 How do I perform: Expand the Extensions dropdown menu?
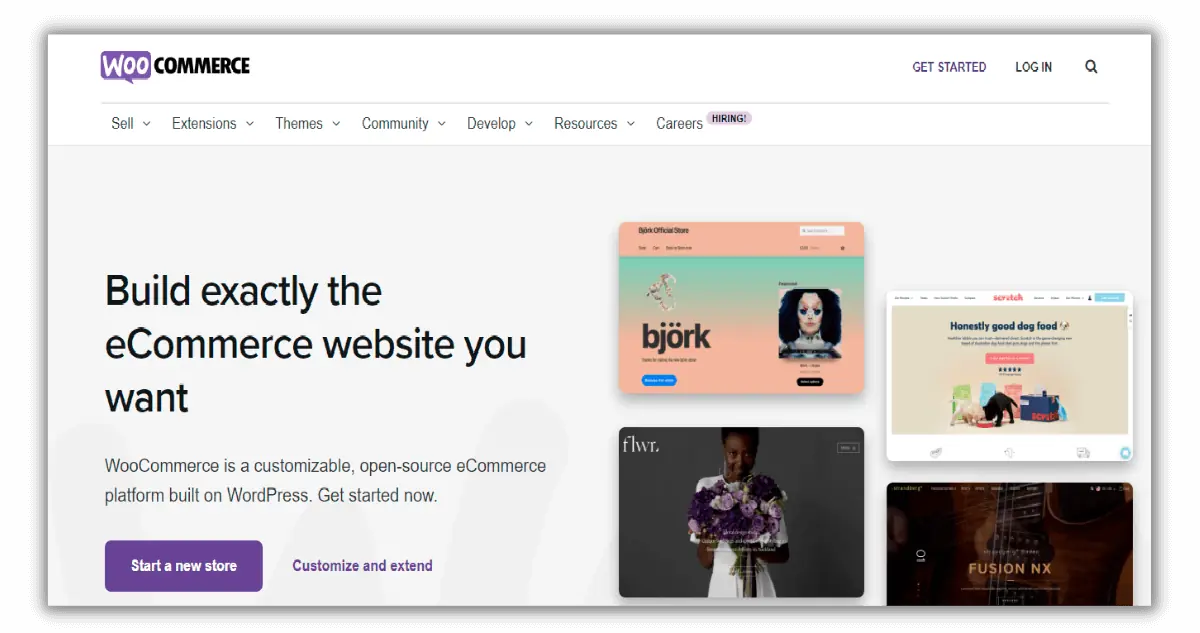pyautogui.click(x=212, y=124)
